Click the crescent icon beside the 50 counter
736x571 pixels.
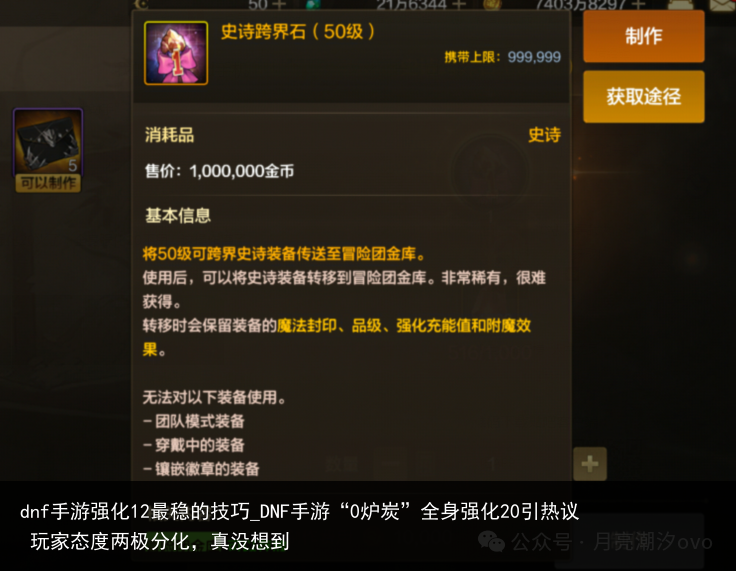click(141, 5)
